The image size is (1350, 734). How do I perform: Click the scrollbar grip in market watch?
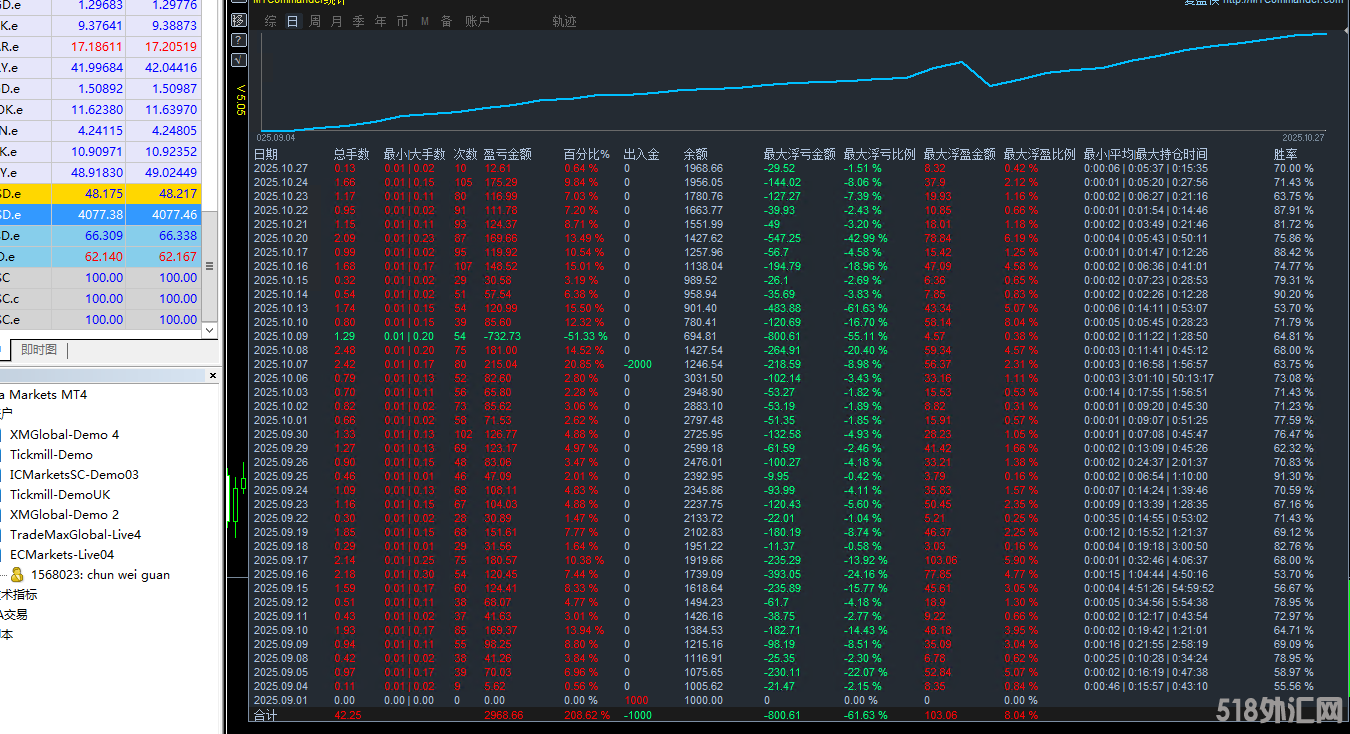tap(209, 266)
